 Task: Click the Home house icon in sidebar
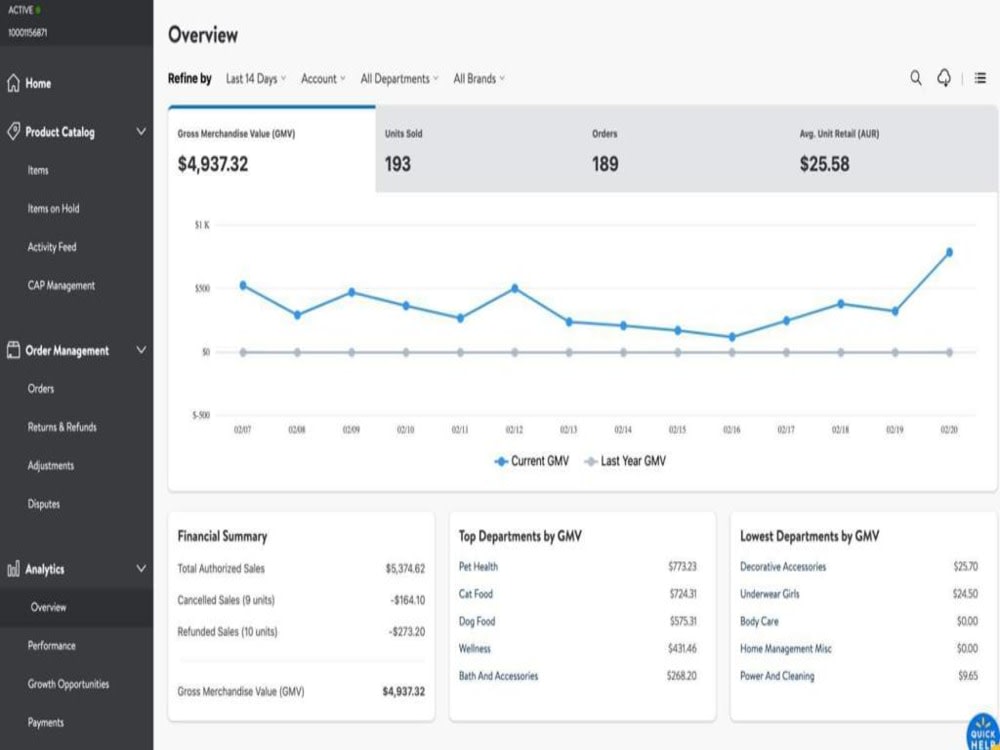(13, 83)
